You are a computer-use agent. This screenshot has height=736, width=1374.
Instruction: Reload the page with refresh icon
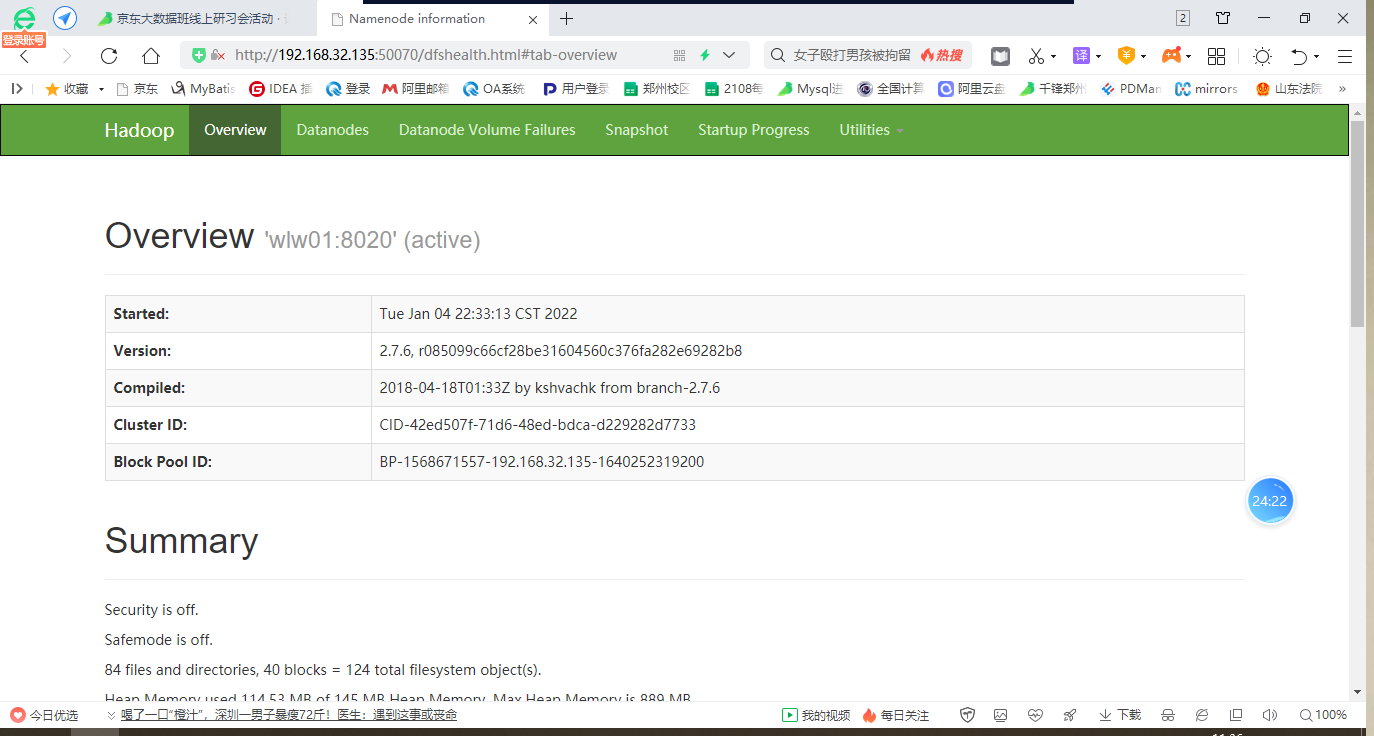[x=109, y=56]
